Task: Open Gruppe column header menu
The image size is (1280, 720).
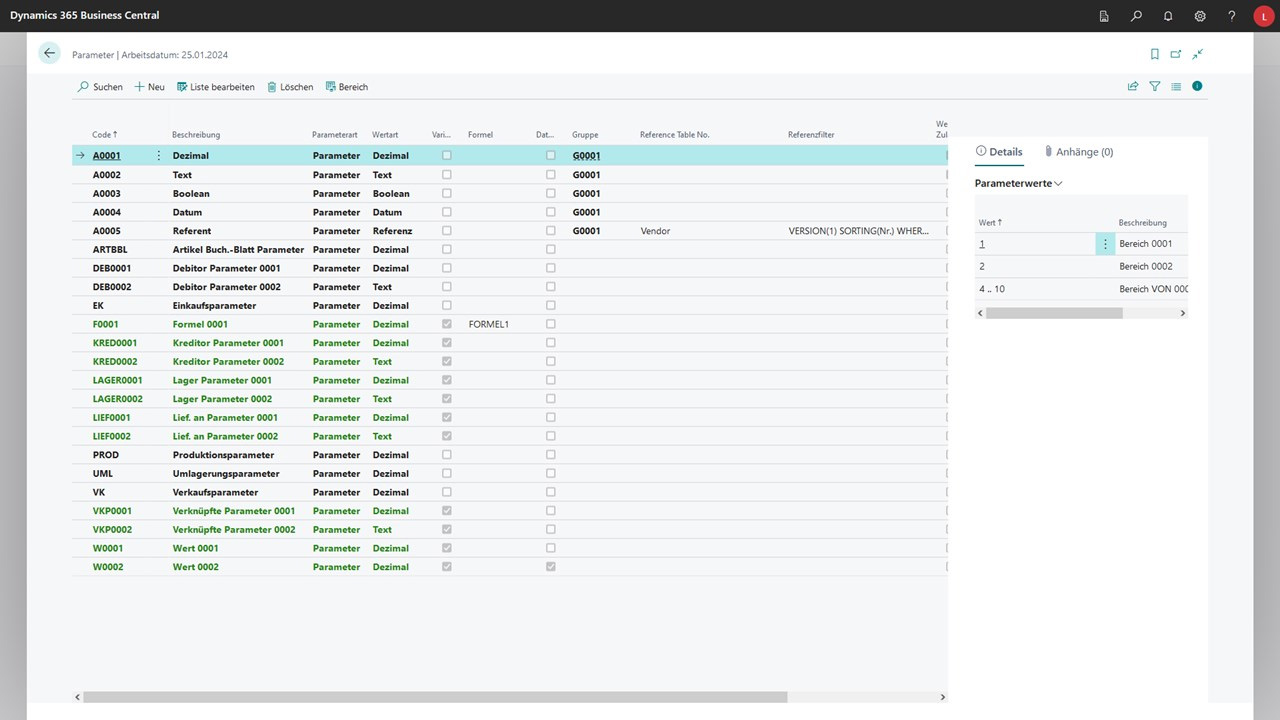Action: (x=585, y=134)
